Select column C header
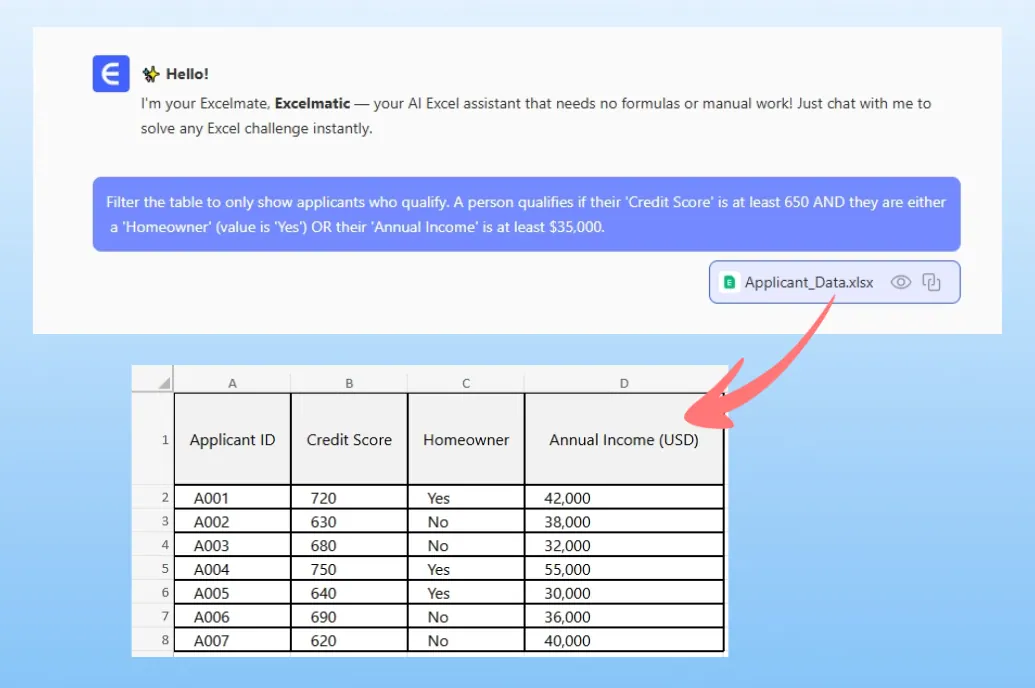 click(x=466, y=382)
